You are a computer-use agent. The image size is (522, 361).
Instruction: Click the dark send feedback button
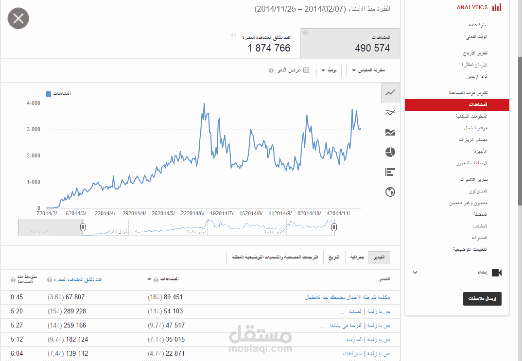pos(482,298)
